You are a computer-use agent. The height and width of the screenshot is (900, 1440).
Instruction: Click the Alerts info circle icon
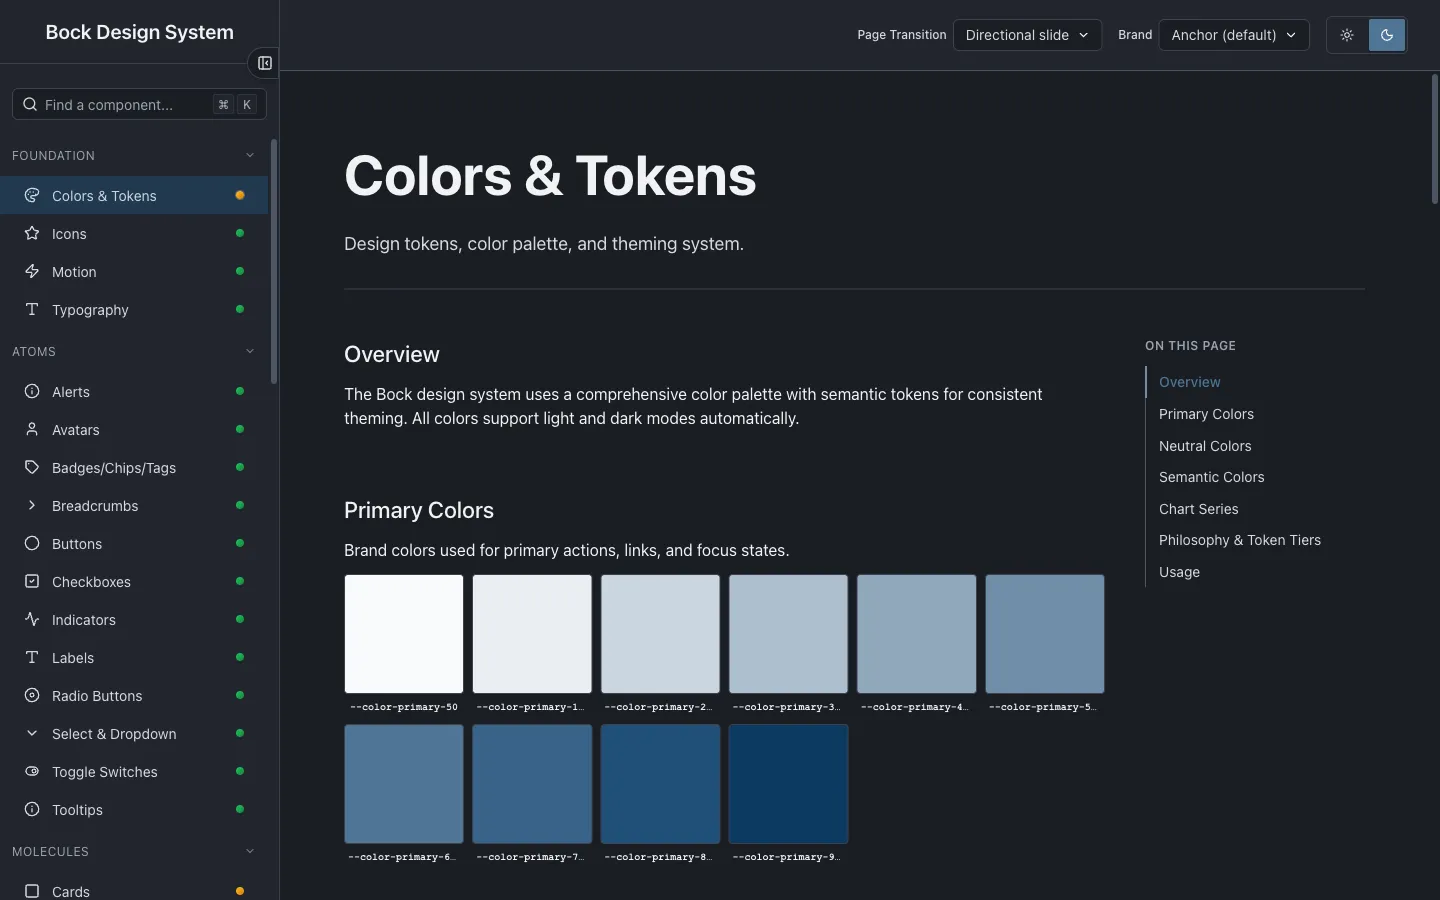tap(32, 391)
